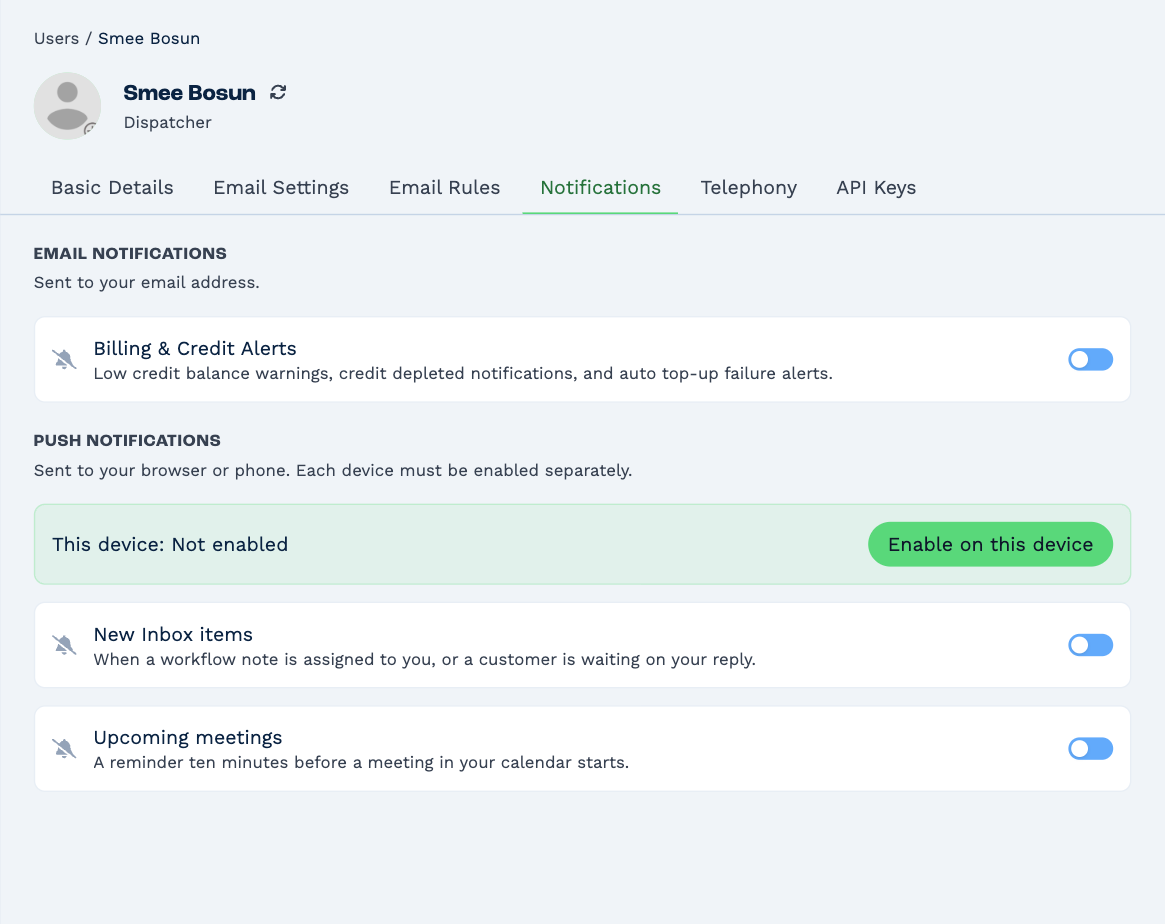Viewport: 1165px width, 924px height.
Task: Click the PUSH NOTIFICATIONS heading
Action: (x=127, y=440)
